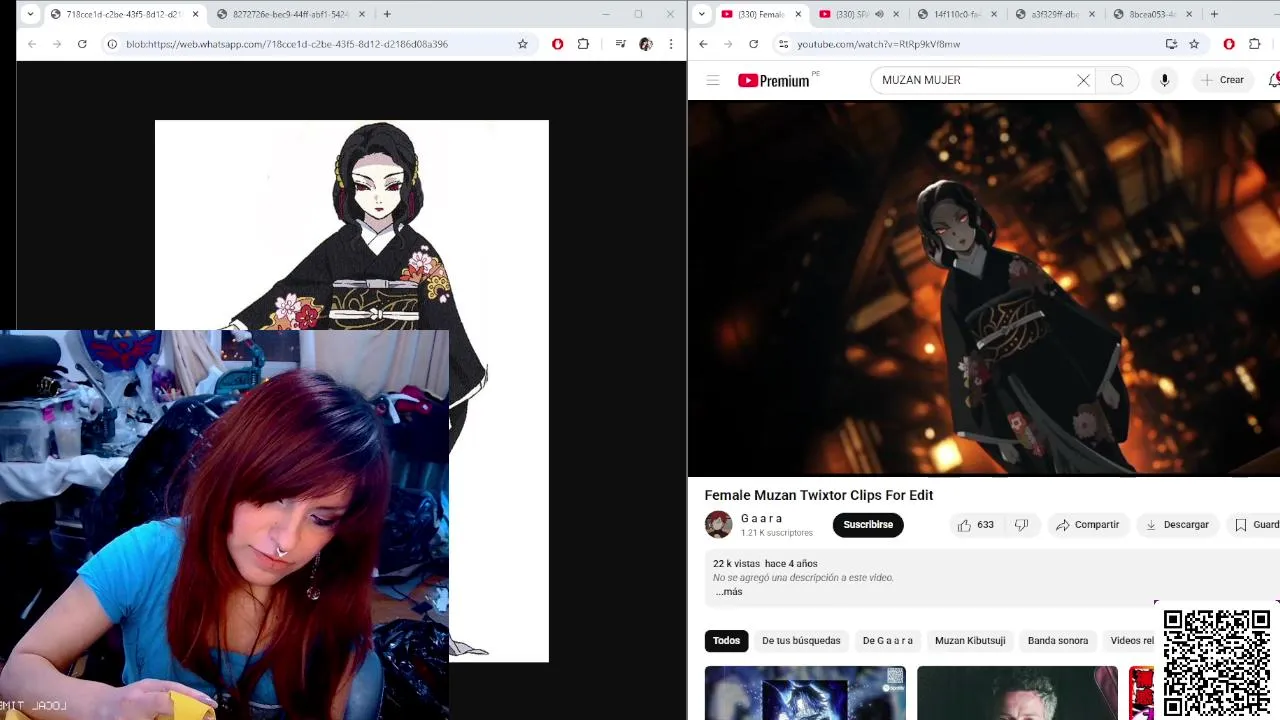This screenshot has height=720, width=1280.
Task: Open YouTube notifications bell
Action: tap(1273, 80)
